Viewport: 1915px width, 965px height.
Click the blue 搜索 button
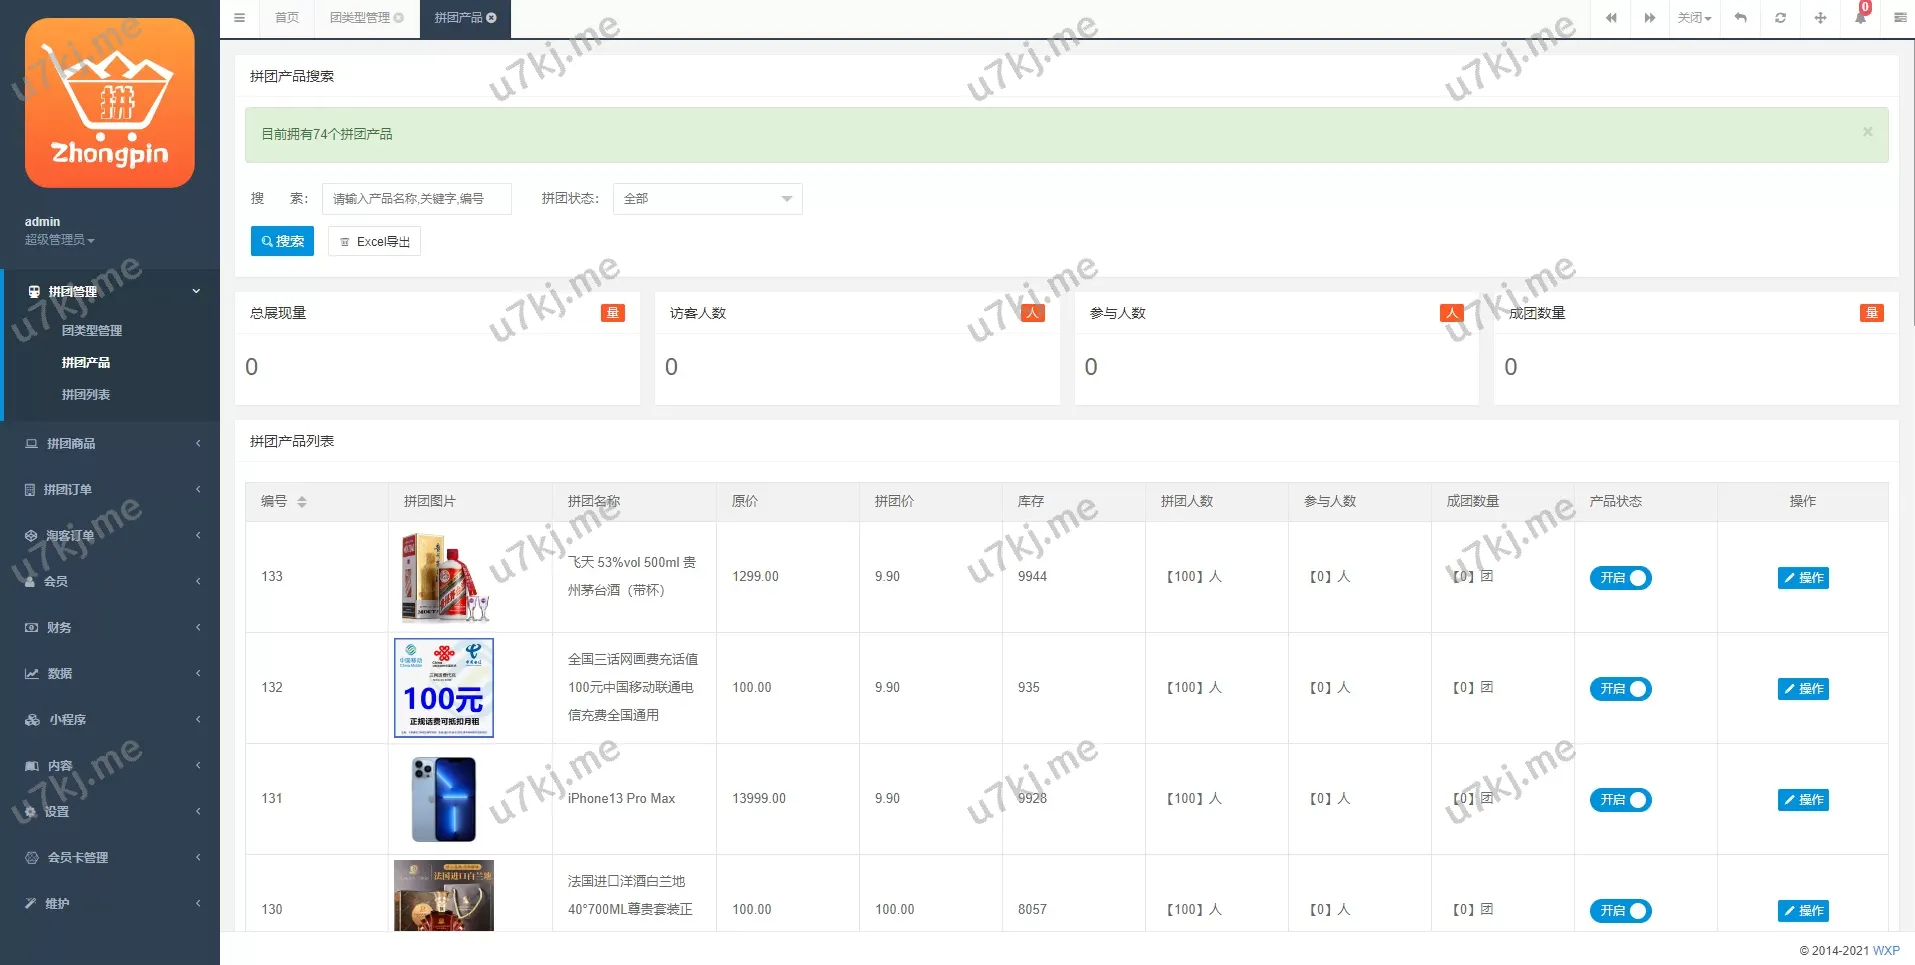(282, 241)
